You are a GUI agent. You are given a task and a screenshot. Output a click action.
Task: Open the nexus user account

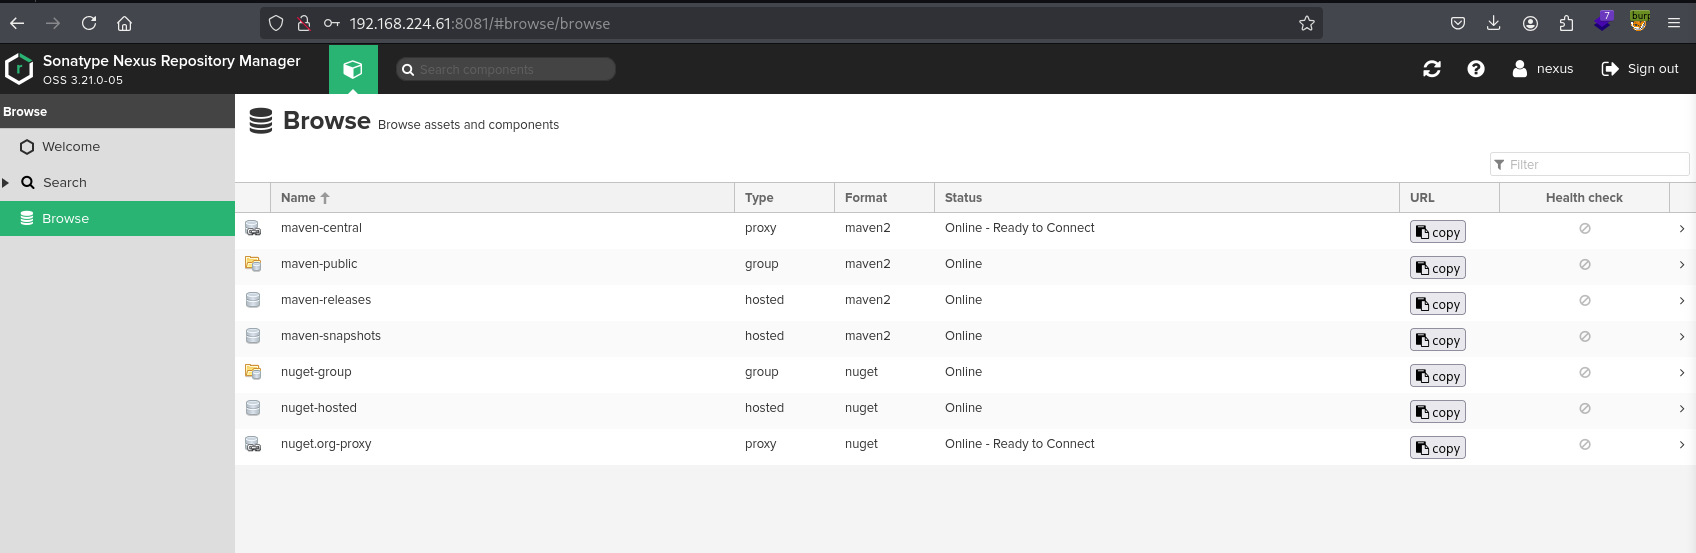click(x=1543, y=69)
